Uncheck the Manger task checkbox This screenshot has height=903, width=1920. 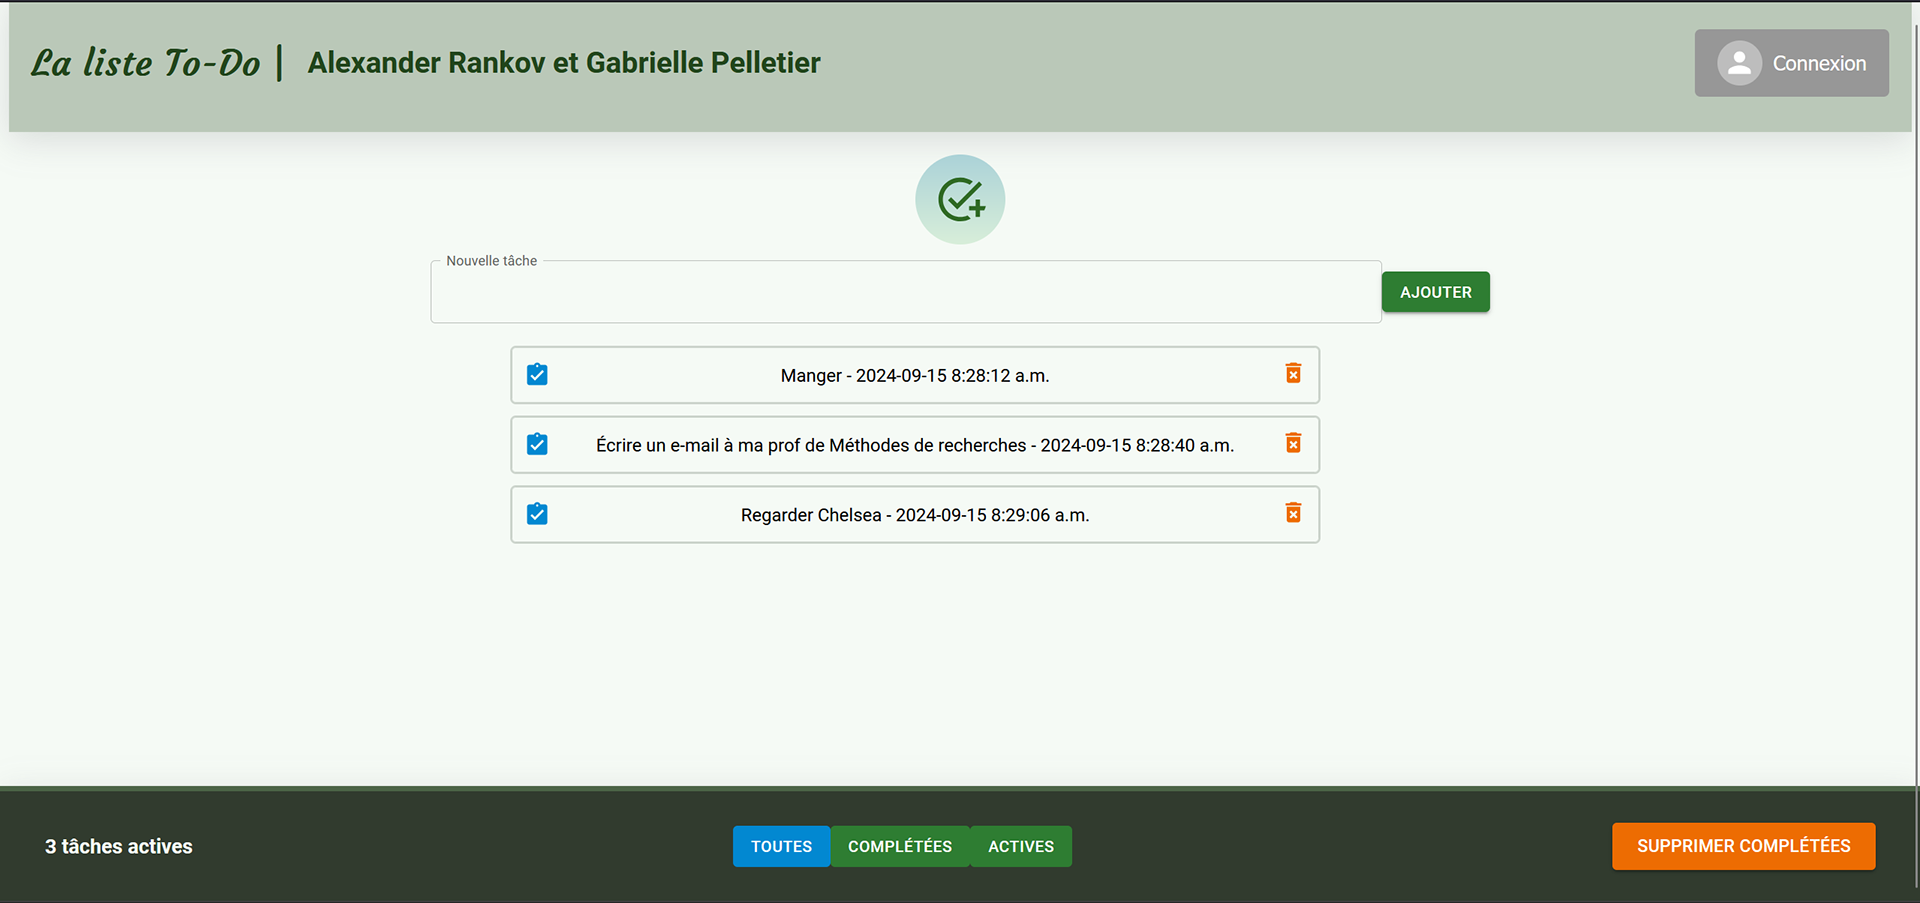click(537, 374)
